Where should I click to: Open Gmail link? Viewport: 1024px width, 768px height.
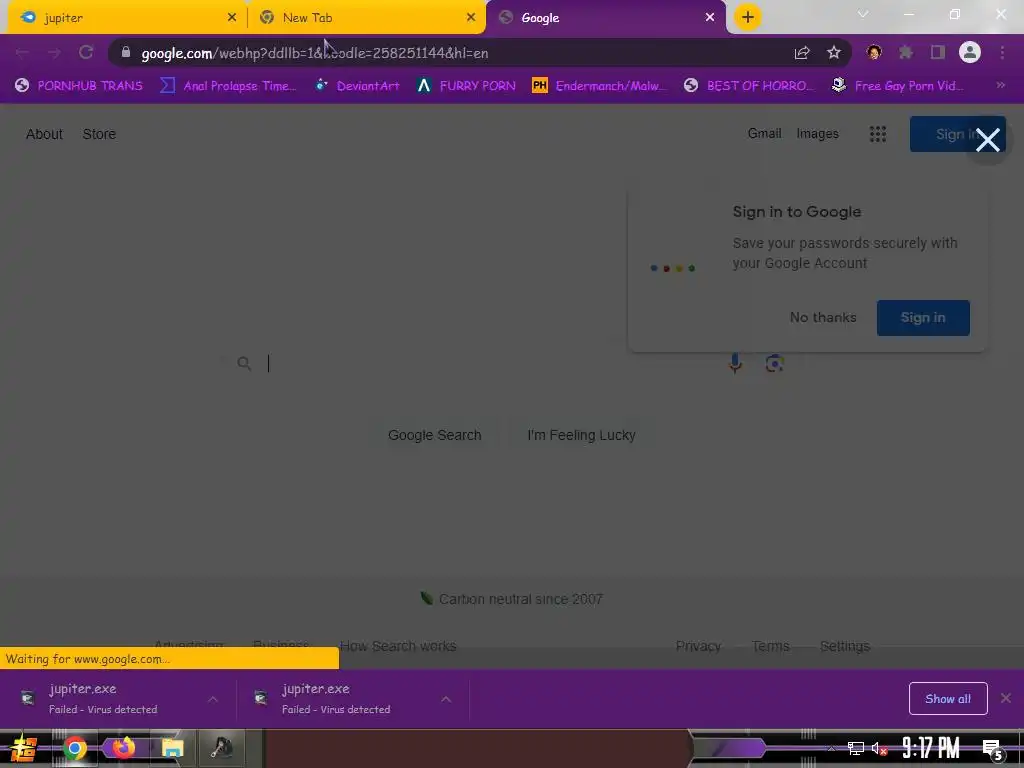(765, 133)
